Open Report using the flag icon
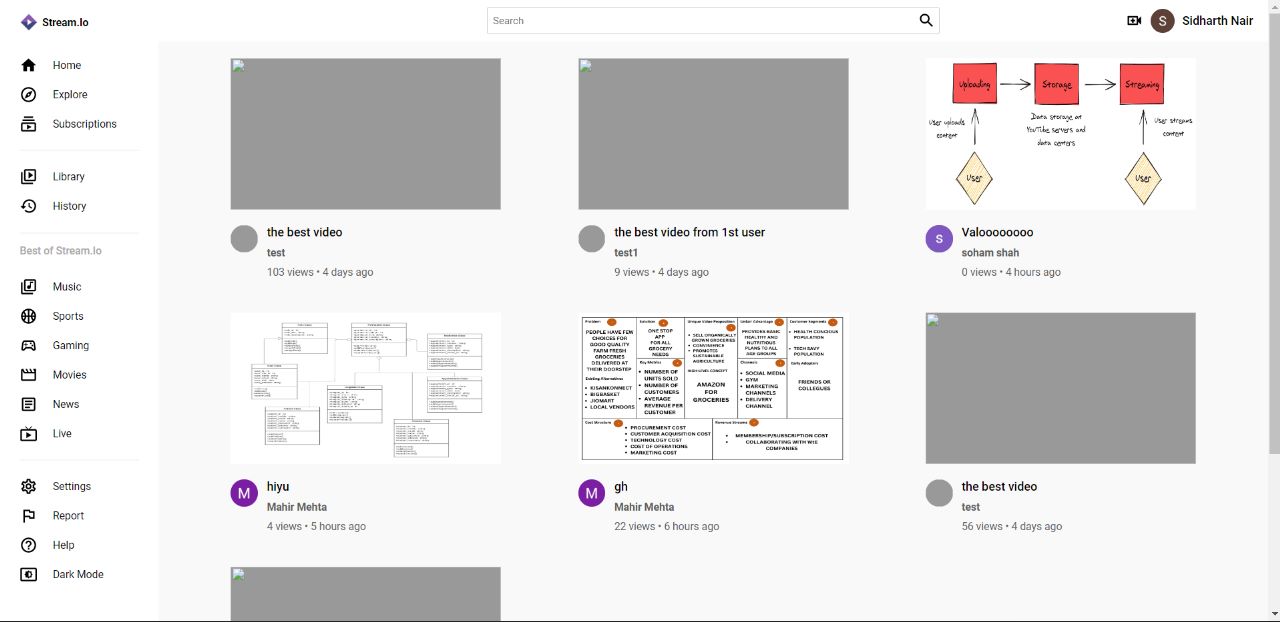The height and width of the screenshot is (622, 1280). click(x=28, y=515)
